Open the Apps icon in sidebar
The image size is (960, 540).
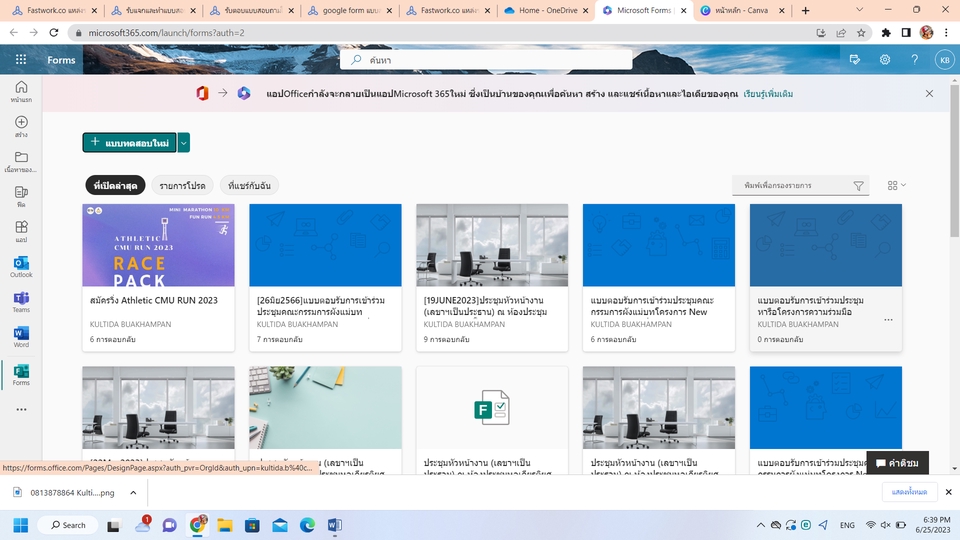click(21, 231)
